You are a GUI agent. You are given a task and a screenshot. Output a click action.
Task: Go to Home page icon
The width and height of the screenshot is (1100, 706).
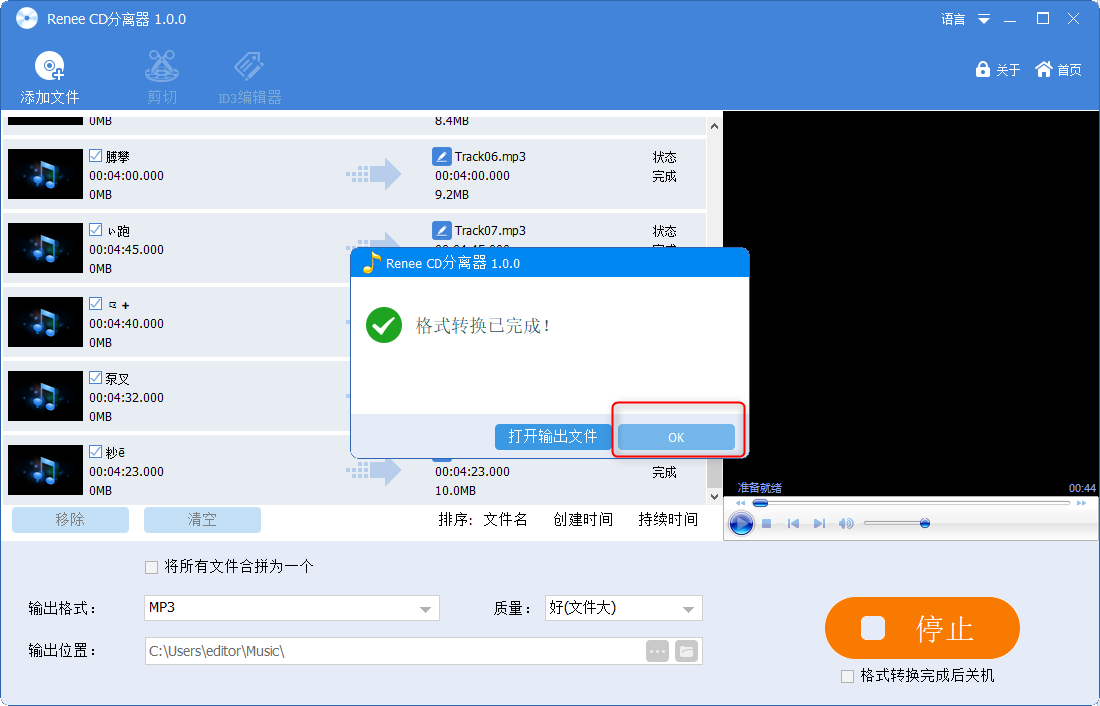[1044, 69]
